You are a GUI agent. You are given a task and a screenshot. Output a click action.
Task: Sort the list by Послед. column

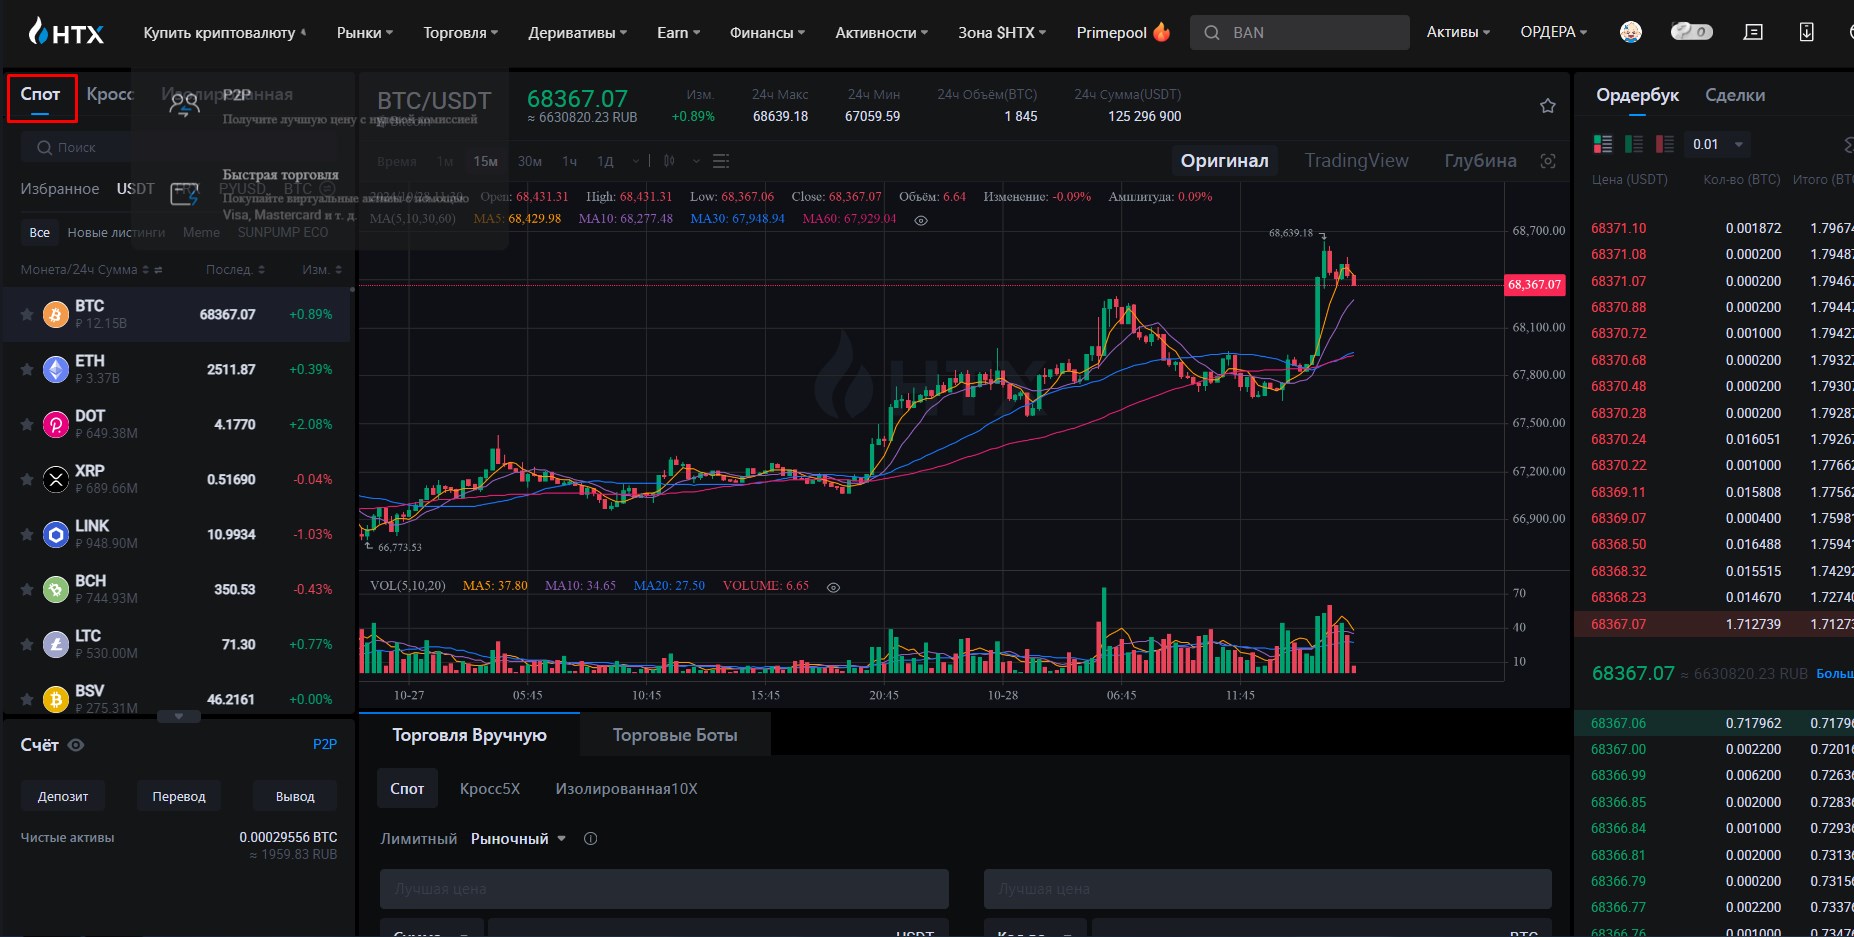(235, 270)
